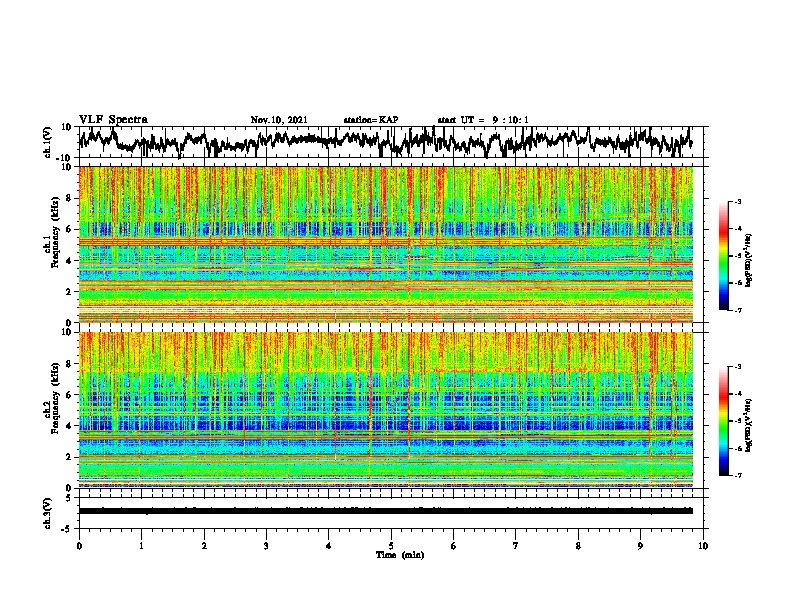Click the time axis tick label '1'

[141, 546]
